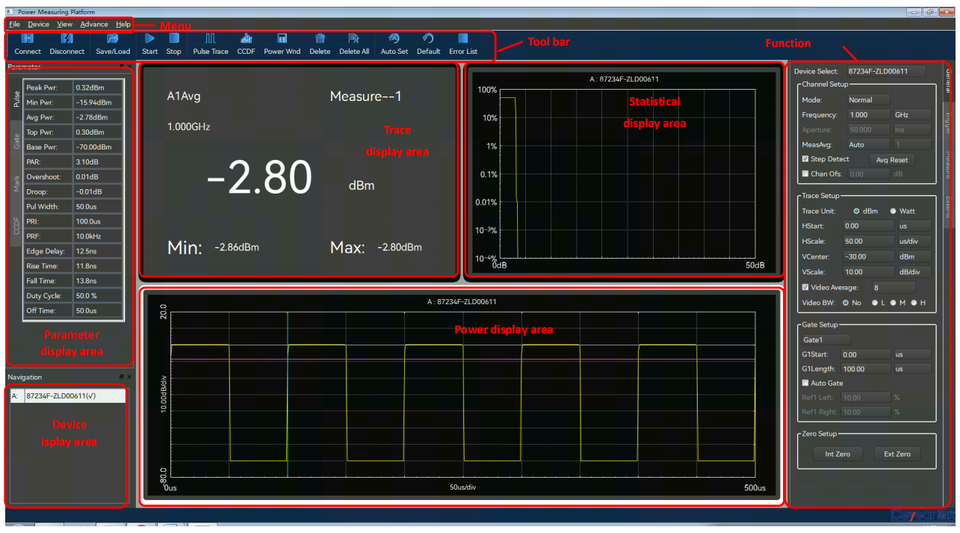Enable the Auto Gate checkbox
Image resolution: width=960 pixels, height=533 pixels.
pyautogui.click(x=806, y=383)
